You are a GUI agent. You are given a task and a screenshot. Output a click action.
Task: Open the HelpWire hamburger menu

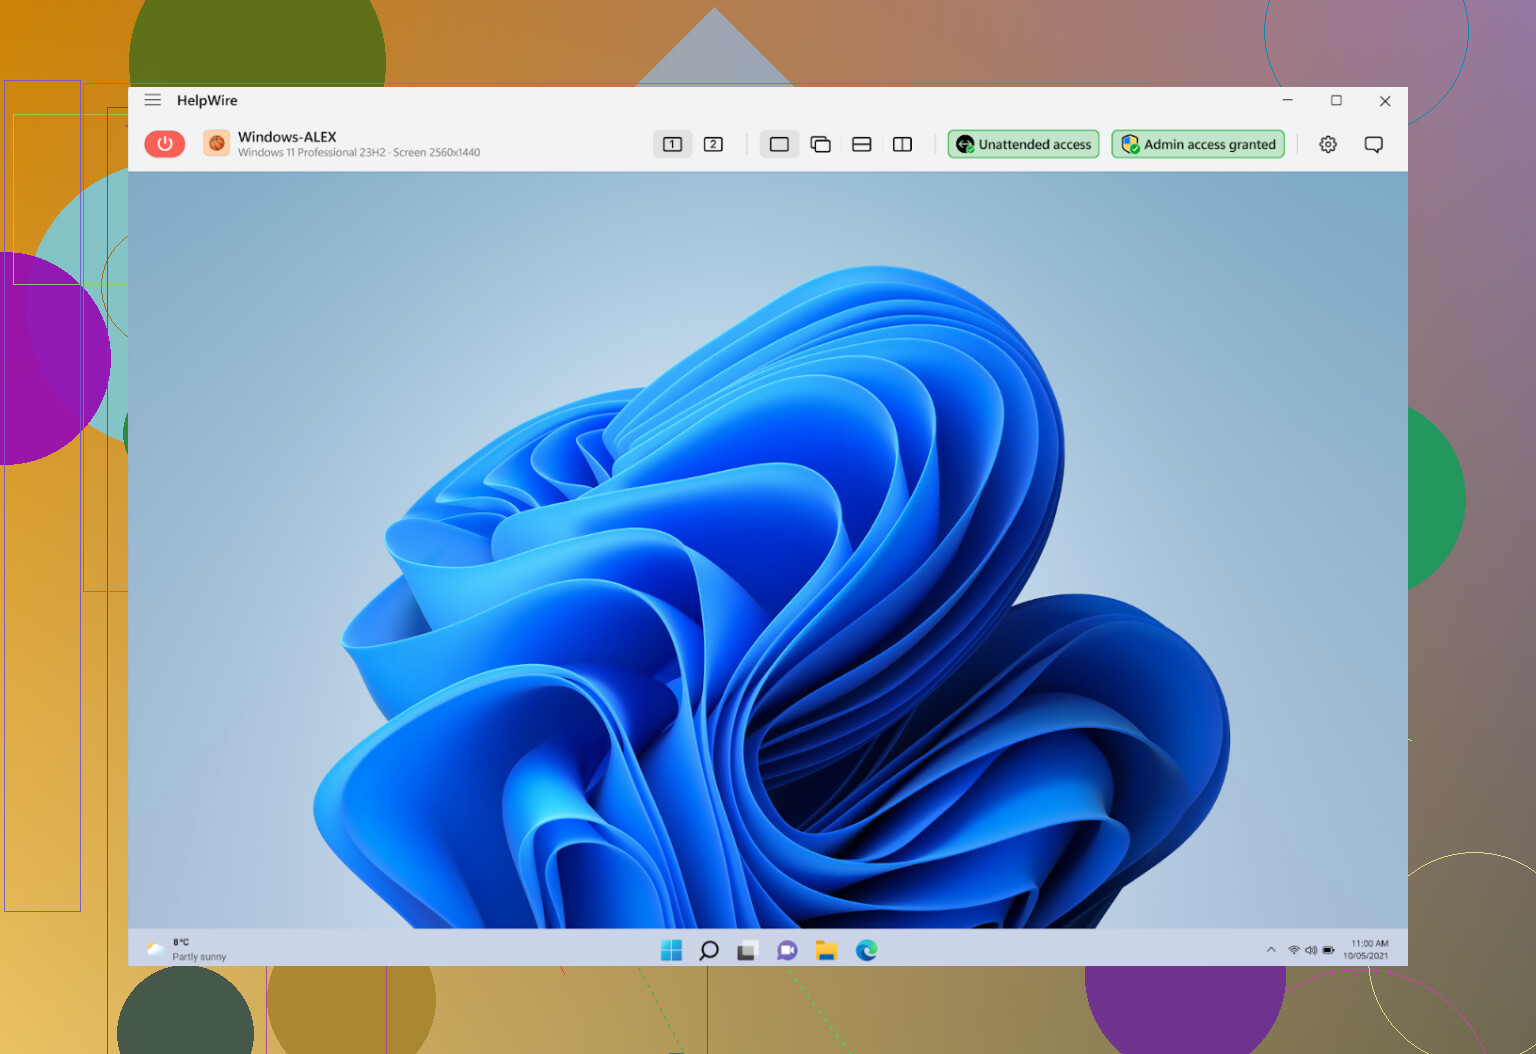[x=153, y=100]
